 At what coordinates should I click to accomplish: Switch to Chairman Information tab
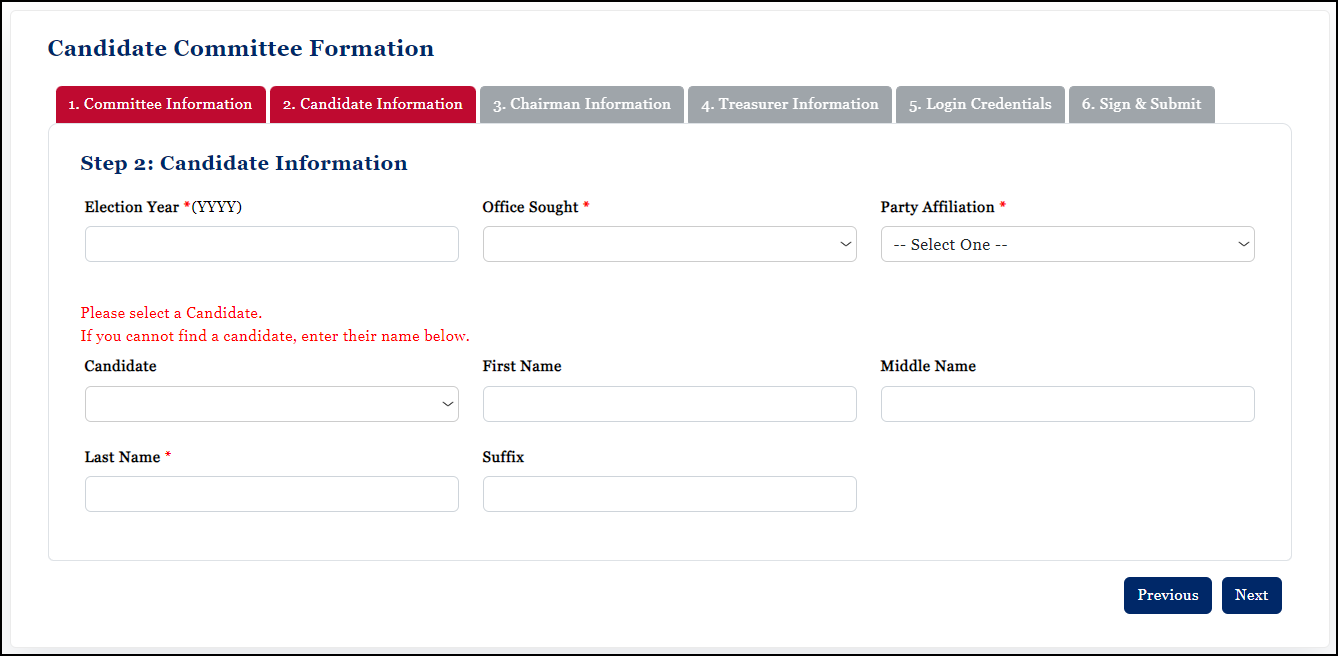(x=581, y=104)
